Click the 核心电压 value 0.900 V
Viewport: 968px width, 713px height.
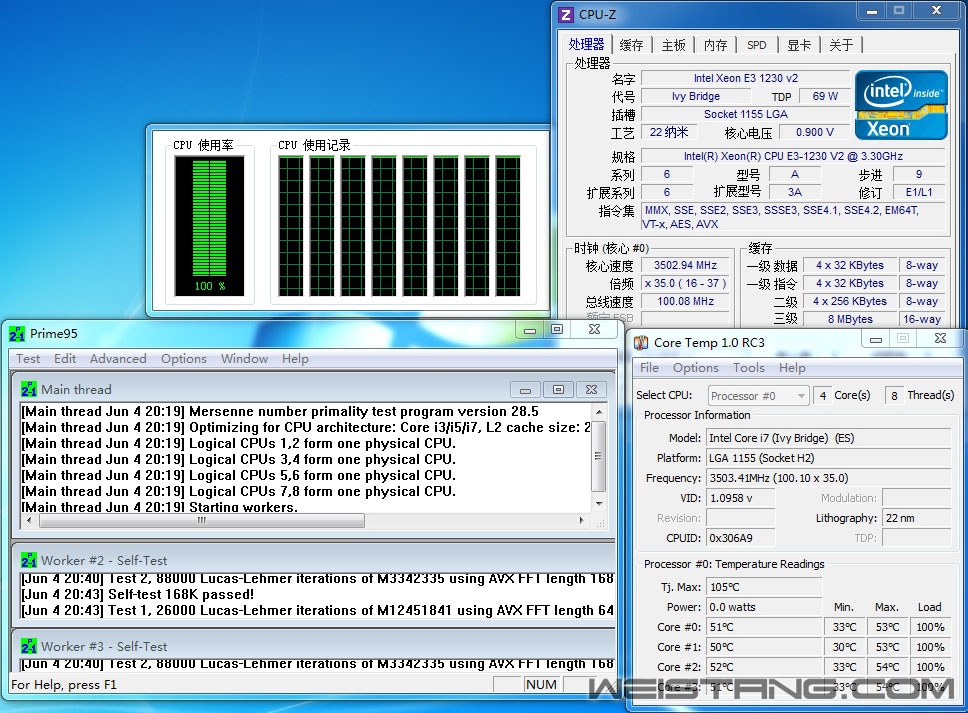815,132
